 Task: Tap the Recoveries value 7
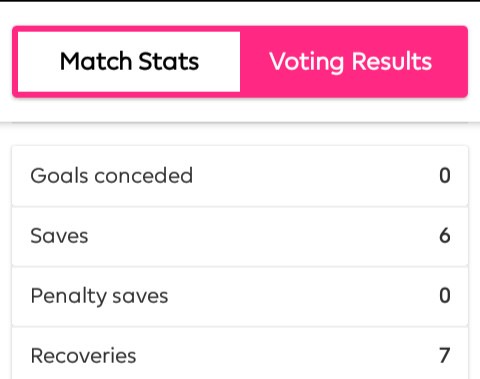445,356
